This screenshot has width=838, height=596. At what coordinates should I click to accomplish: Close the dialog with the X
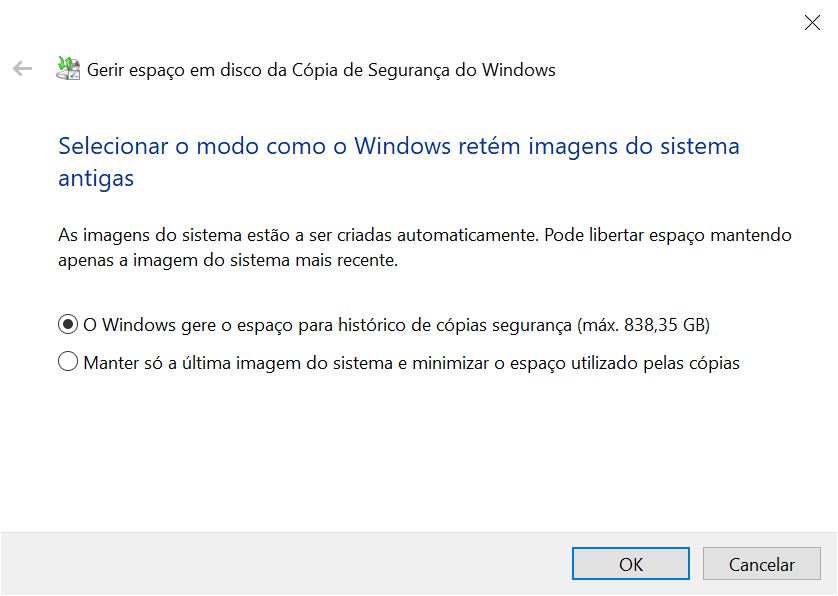pos(812,22)
